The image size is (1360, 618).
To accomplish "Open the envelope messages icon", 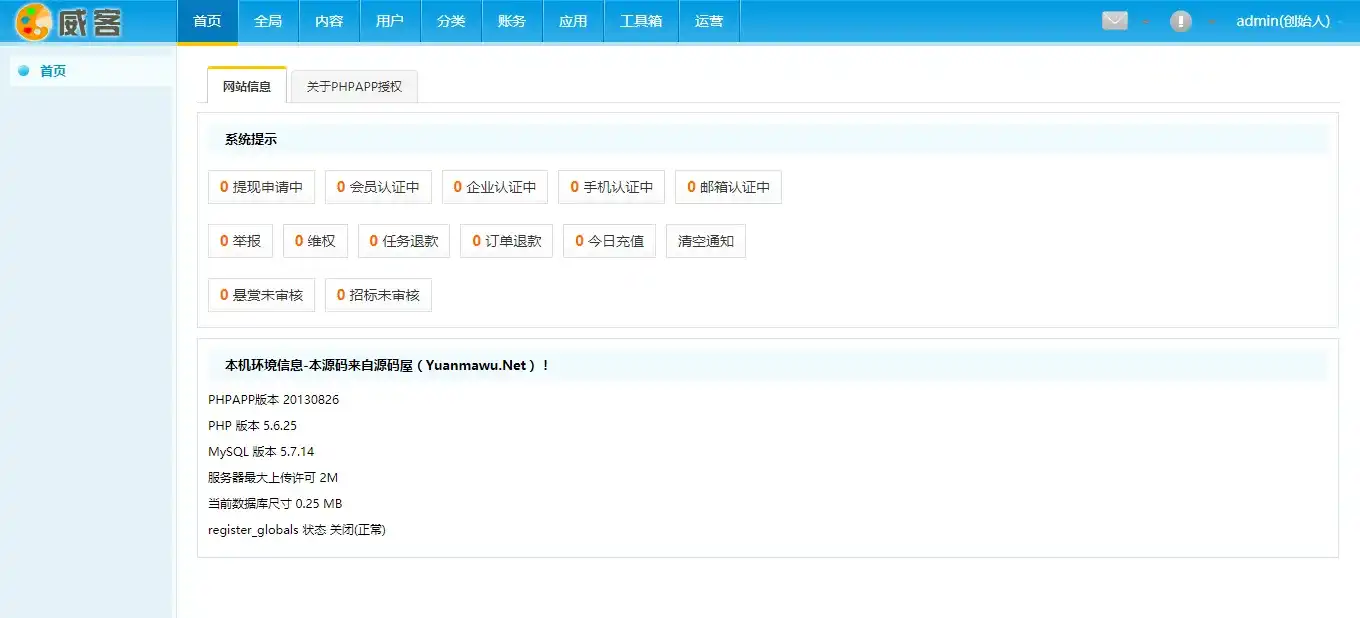I will pyautogui.click(x=1115, y=21).
